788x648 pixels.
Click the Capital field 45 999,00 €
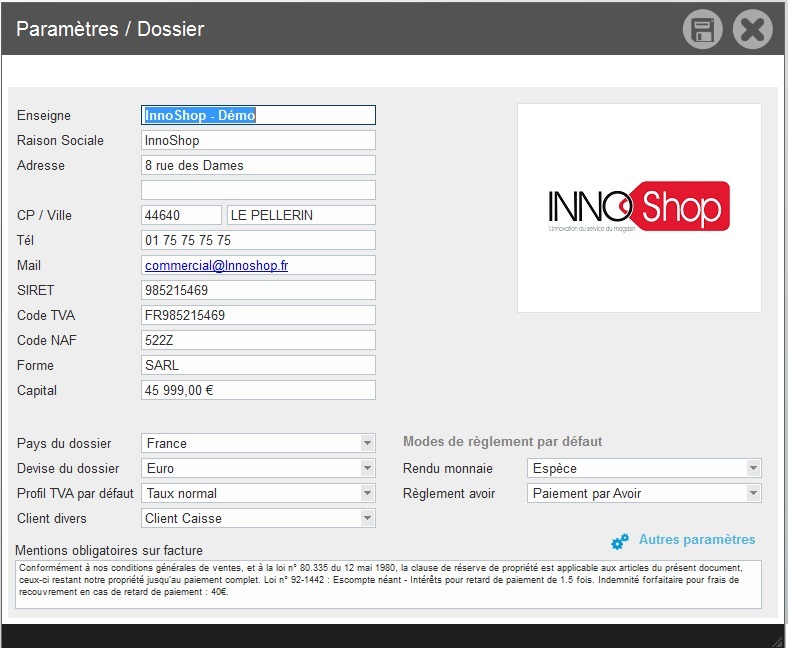pyautogui.click(x=258, y=390)
